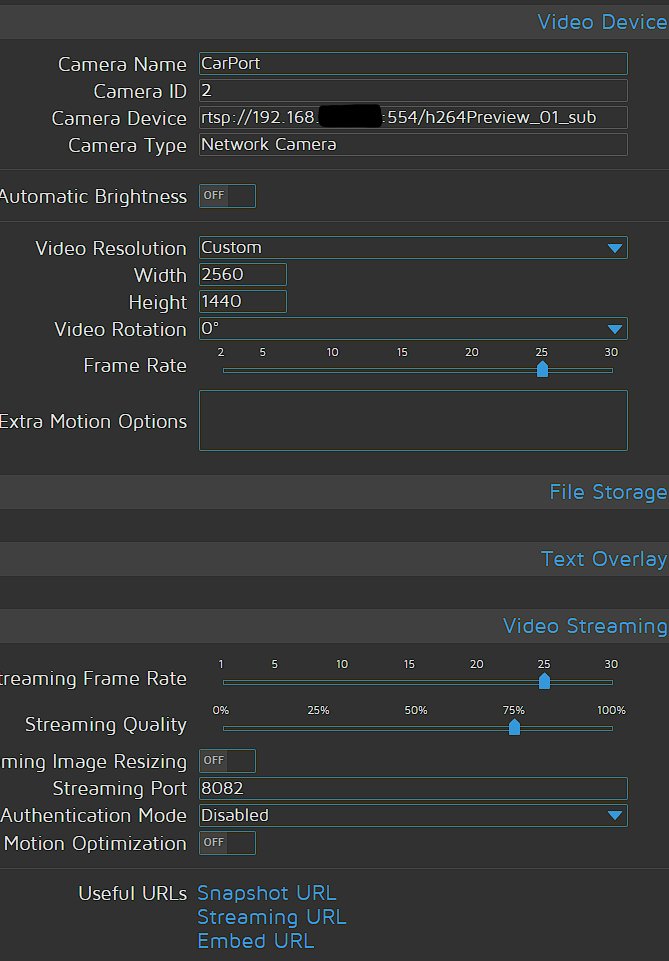Toggle the Automatic Brightness switch
This screenshot has height=961, width=669.
click(227, 196)
